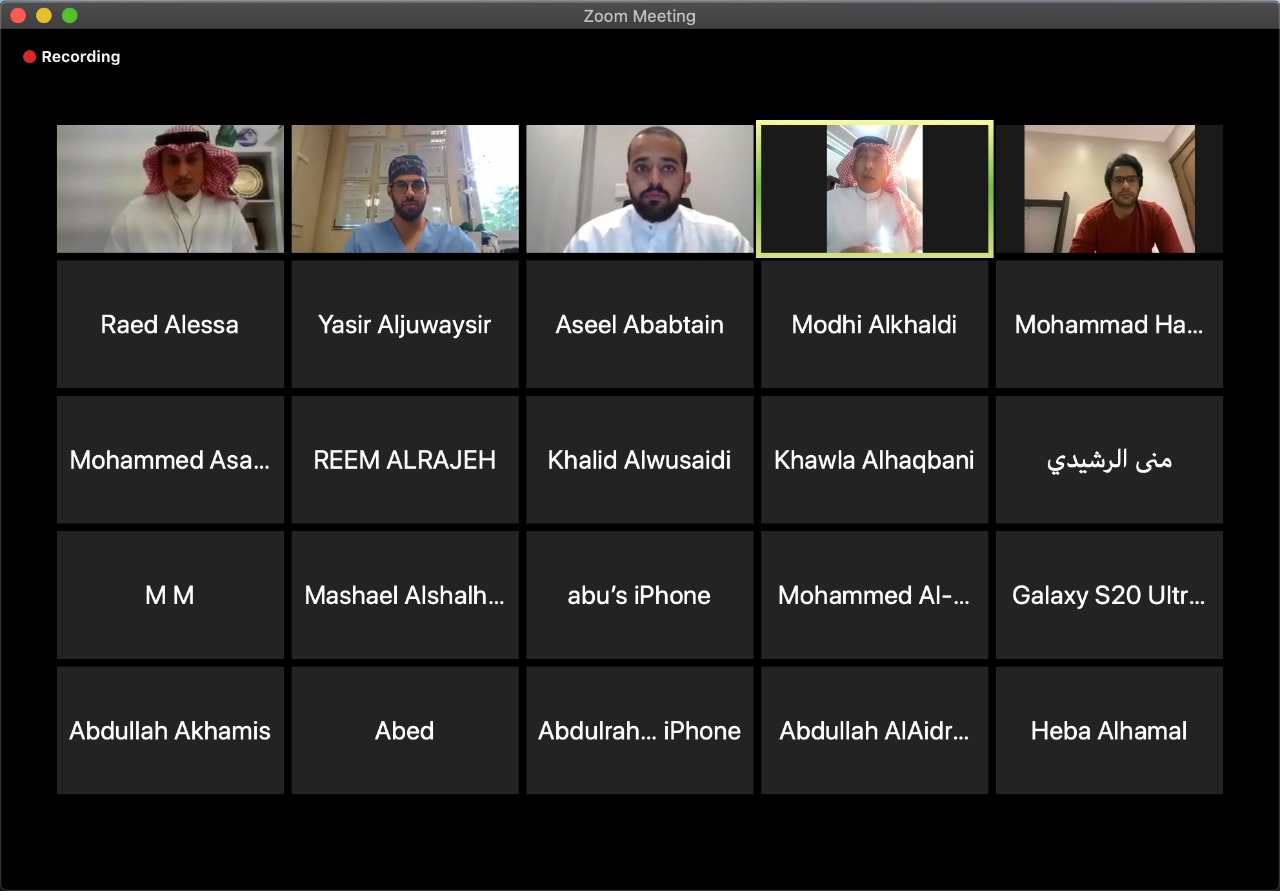This screenshot has width=1280, height=891.
Task: Click the red Recording indicator
Action: 71,57
